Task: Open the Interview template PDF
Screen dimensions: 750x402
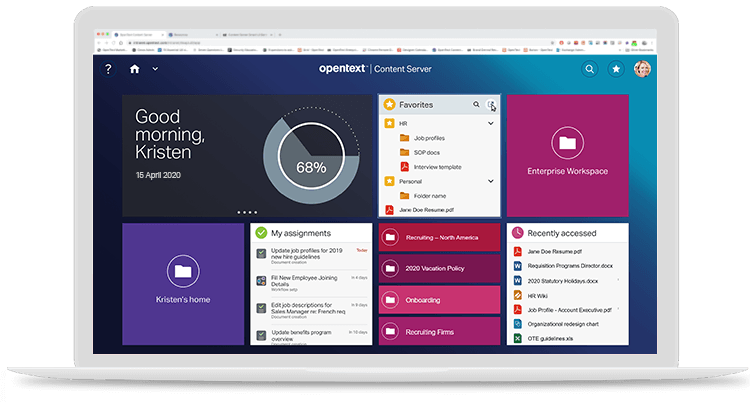Action: (436, 166)
